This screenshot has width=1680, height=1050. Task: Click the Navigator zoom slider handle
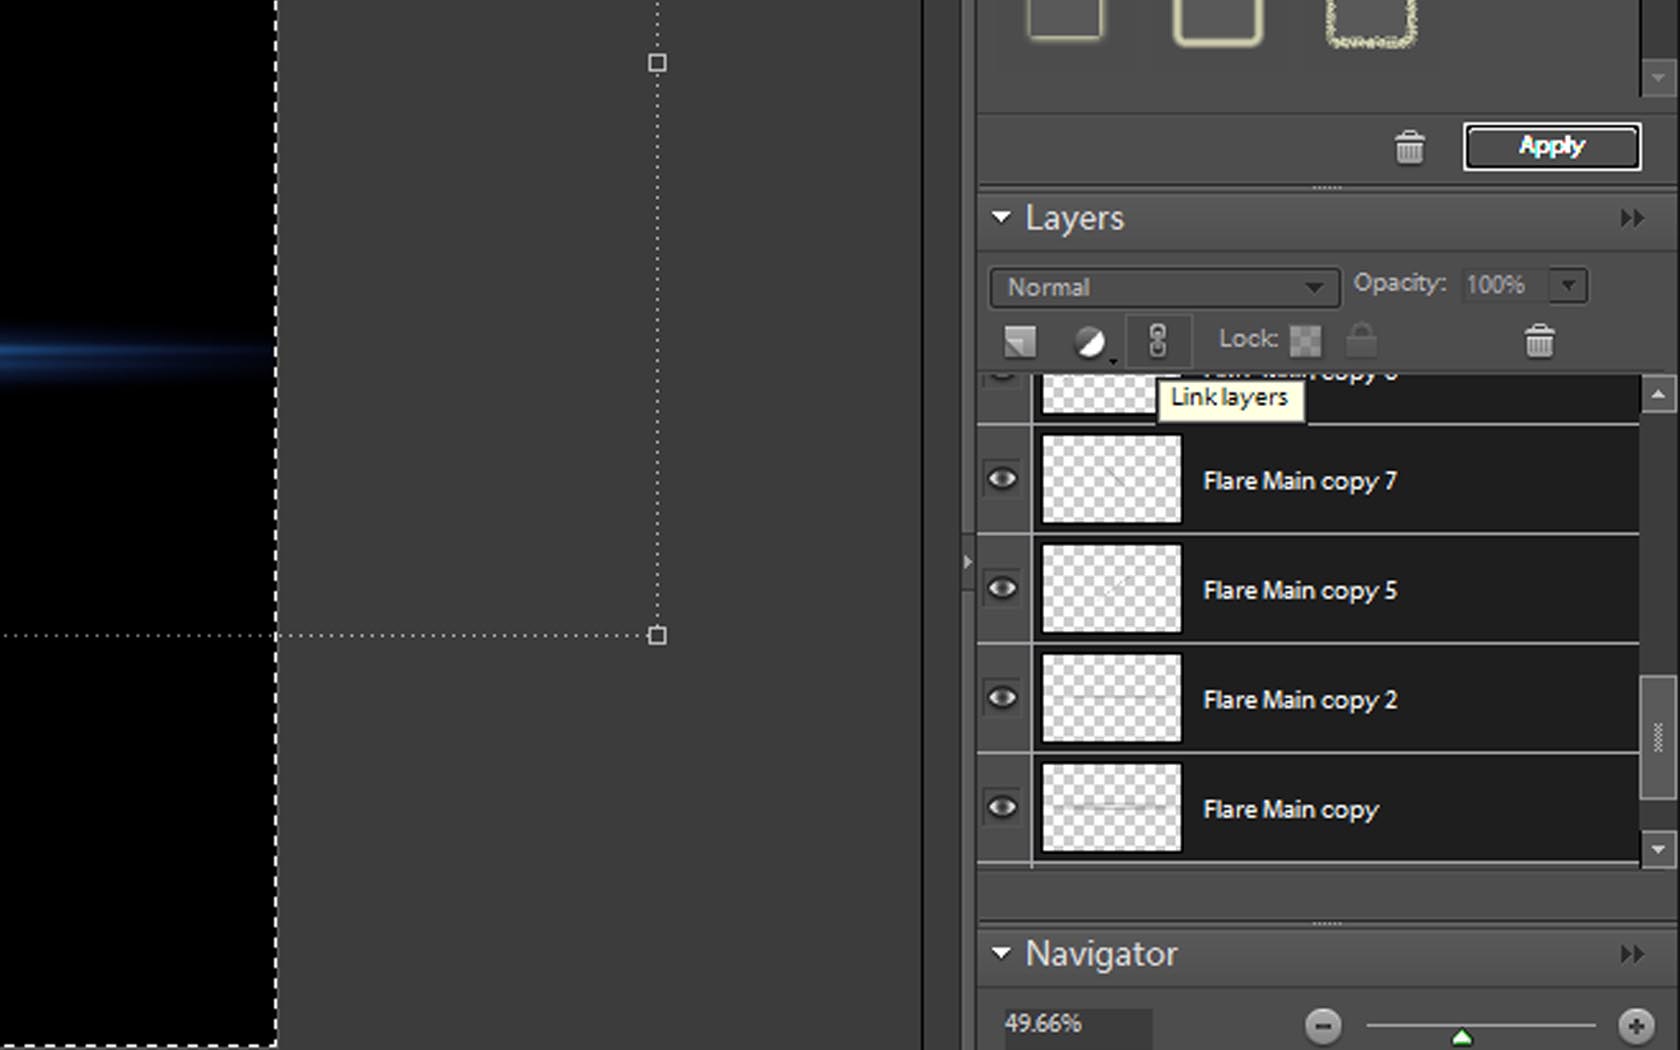tap(1462, 1036)
